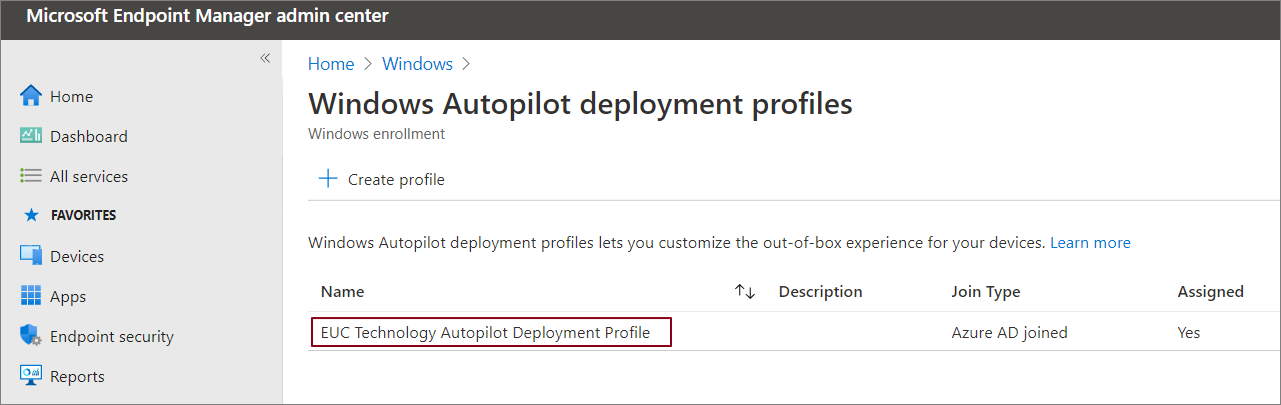Click the Reports icon in sidebar
The height and width of the screenshot is (405, 1281).
31,376
